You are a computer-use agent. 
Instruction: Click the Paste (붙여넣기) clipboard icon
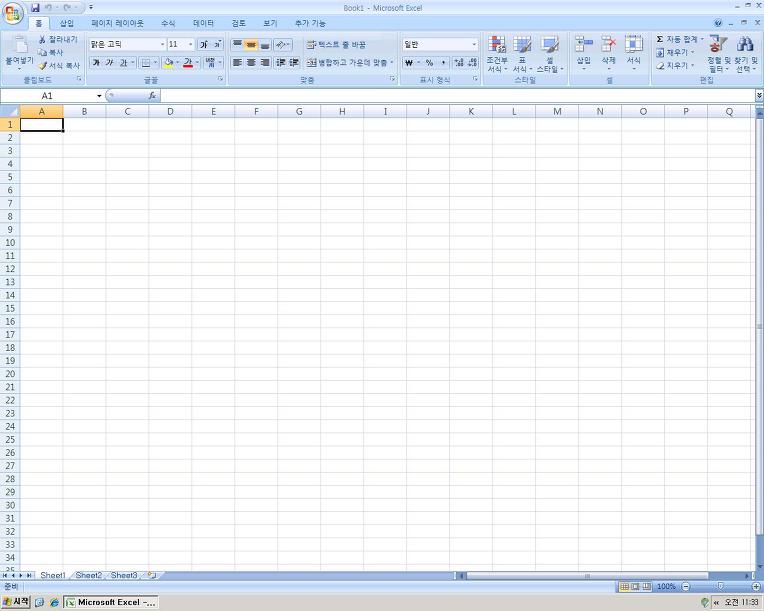point(19,45)
